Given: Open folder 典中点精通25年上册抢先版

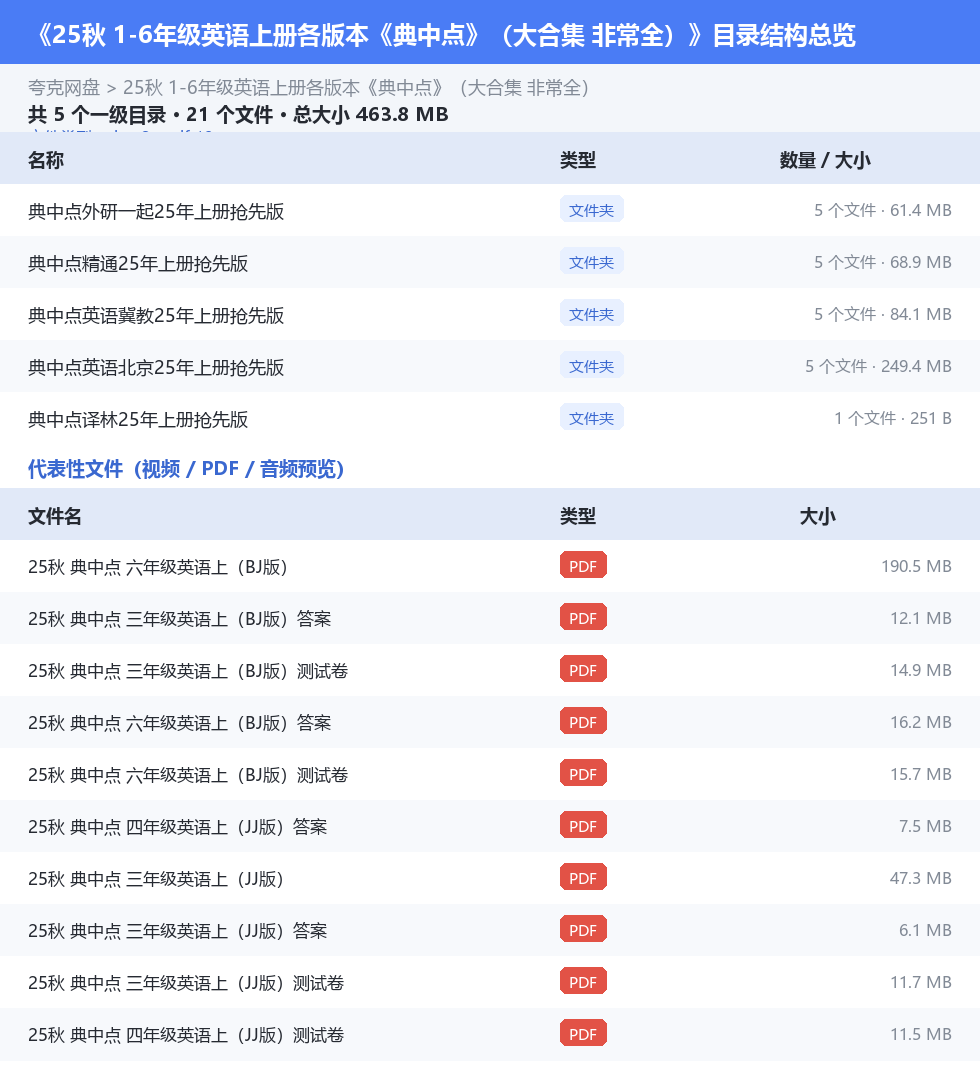Looking at the screenshot, I should [138, 263].
